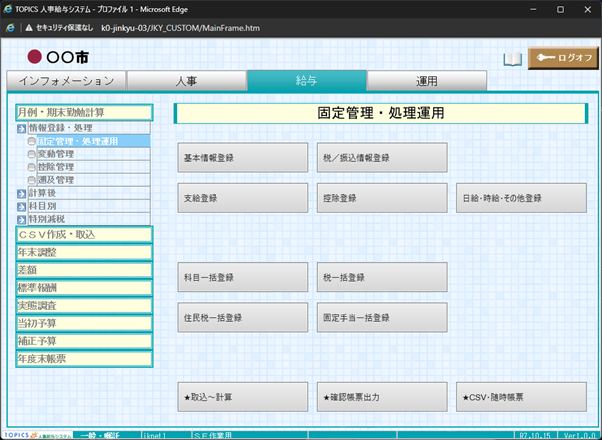The height and width of the screenshot is (440, 602).
Task: Expand the 情報登録・処理 tree arrow
Action: [x=22, y=129]
